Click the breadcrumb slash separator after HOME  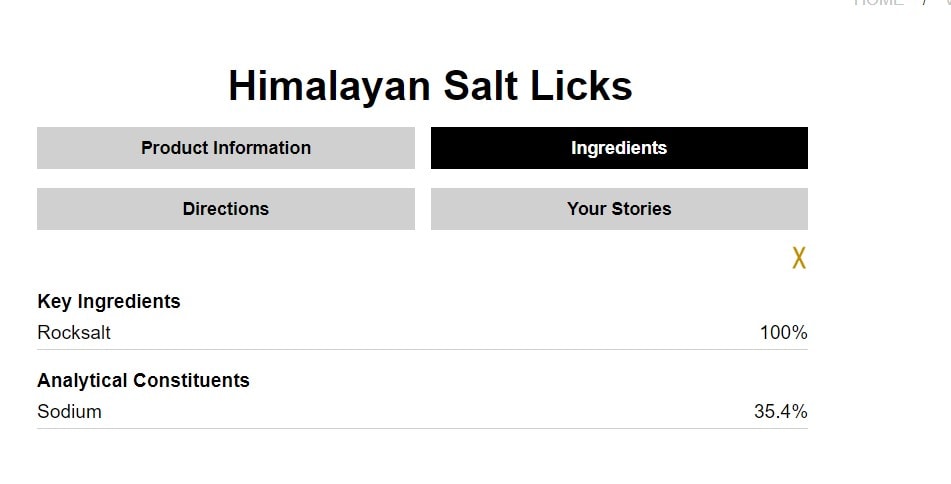tap(924, 3)
